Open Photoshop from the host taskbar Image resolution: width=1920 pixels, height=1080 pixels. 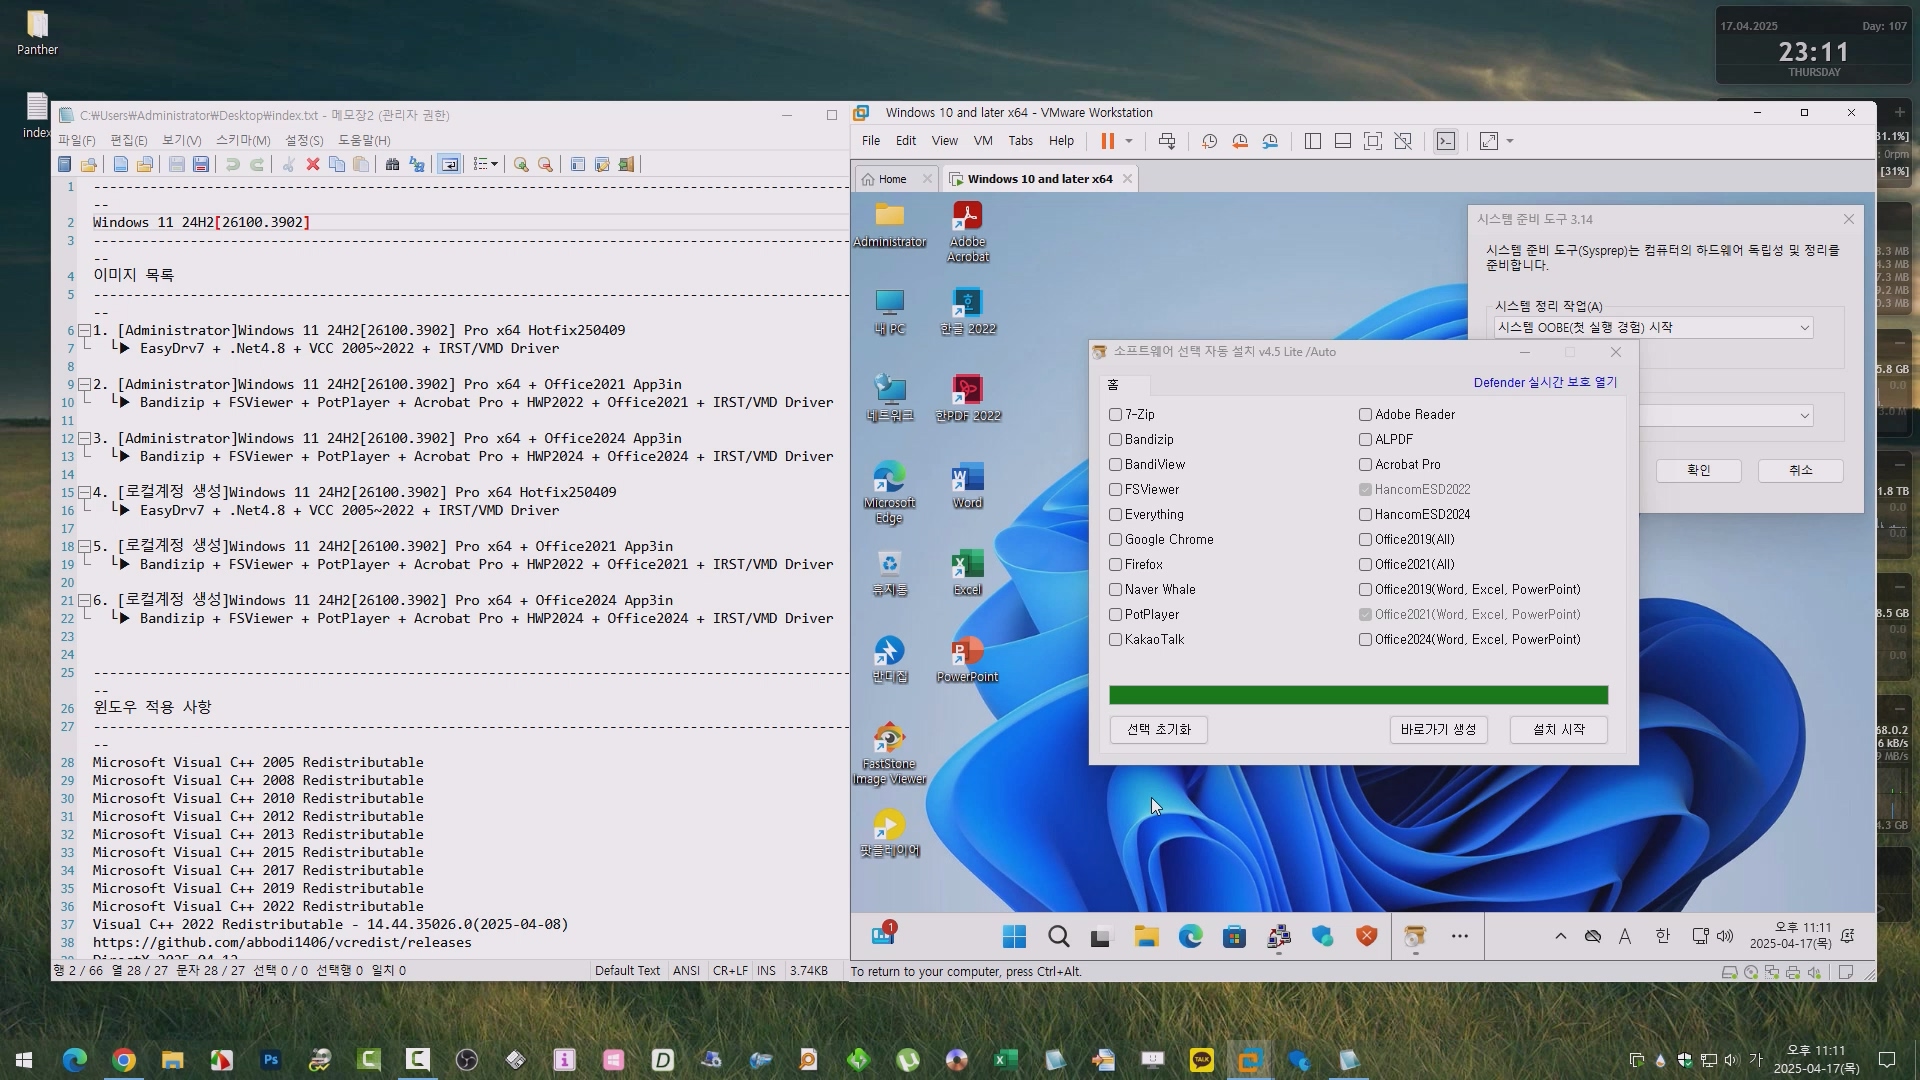[x=271, y=1060]
